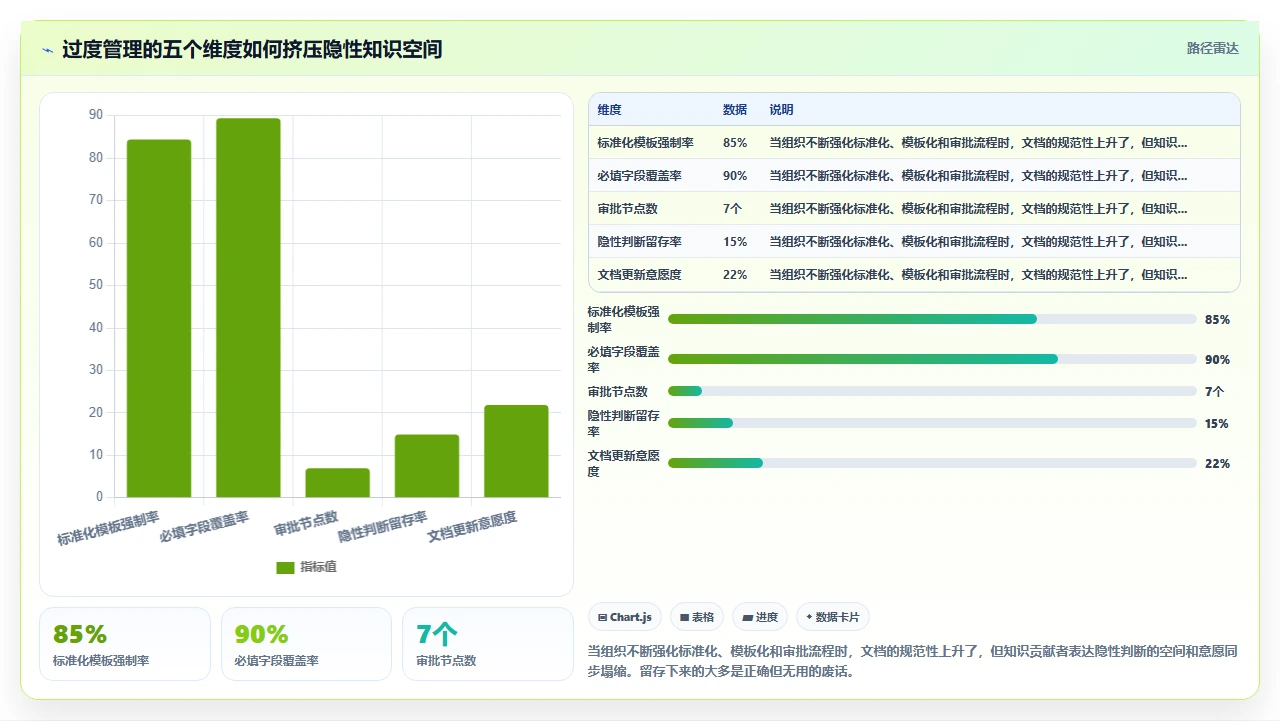The height and width of the screenshot is (721, 1280).
Task: Click 隐性判断留存率 table row cell
Action: click(x=640, y=242)
